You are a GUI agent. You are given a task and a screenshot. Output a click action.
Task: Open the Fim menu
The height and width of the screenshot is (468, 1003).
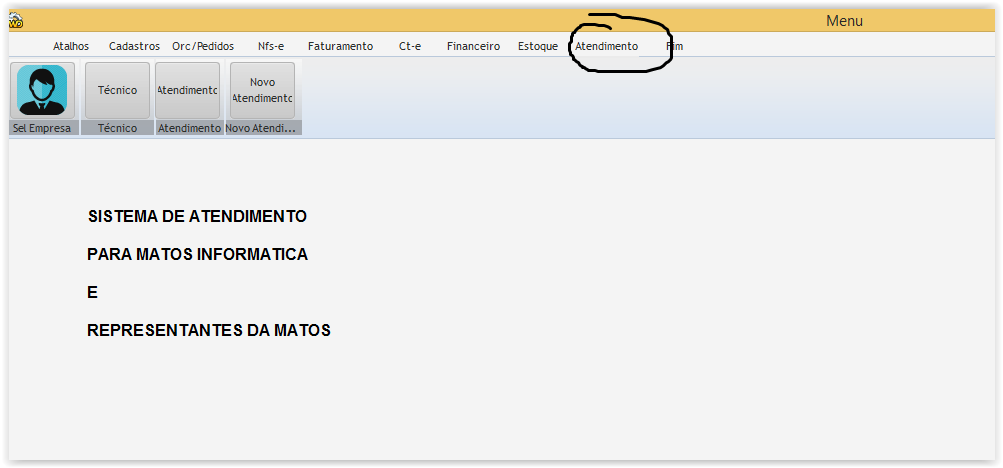[x=675, y=46]
